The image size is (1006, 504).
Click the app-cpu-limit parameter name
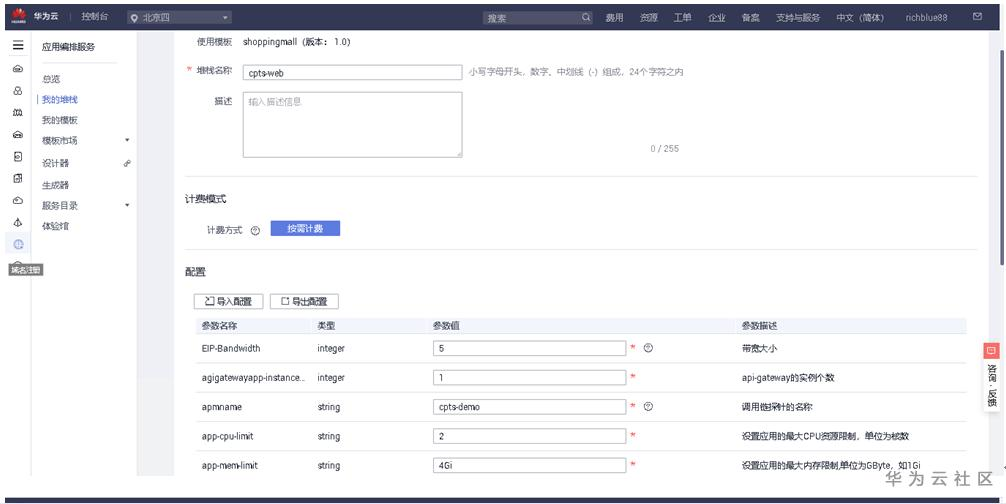coord(227,436)
